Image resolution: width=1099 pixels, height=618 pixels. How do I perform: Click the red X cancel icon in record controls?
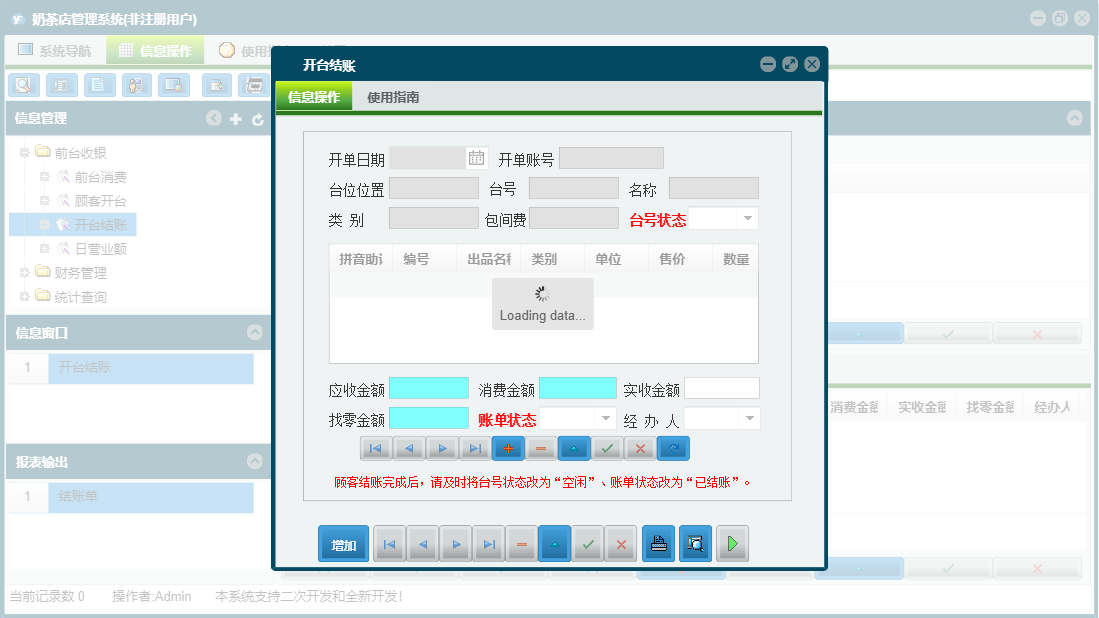[x=640, y=448]
